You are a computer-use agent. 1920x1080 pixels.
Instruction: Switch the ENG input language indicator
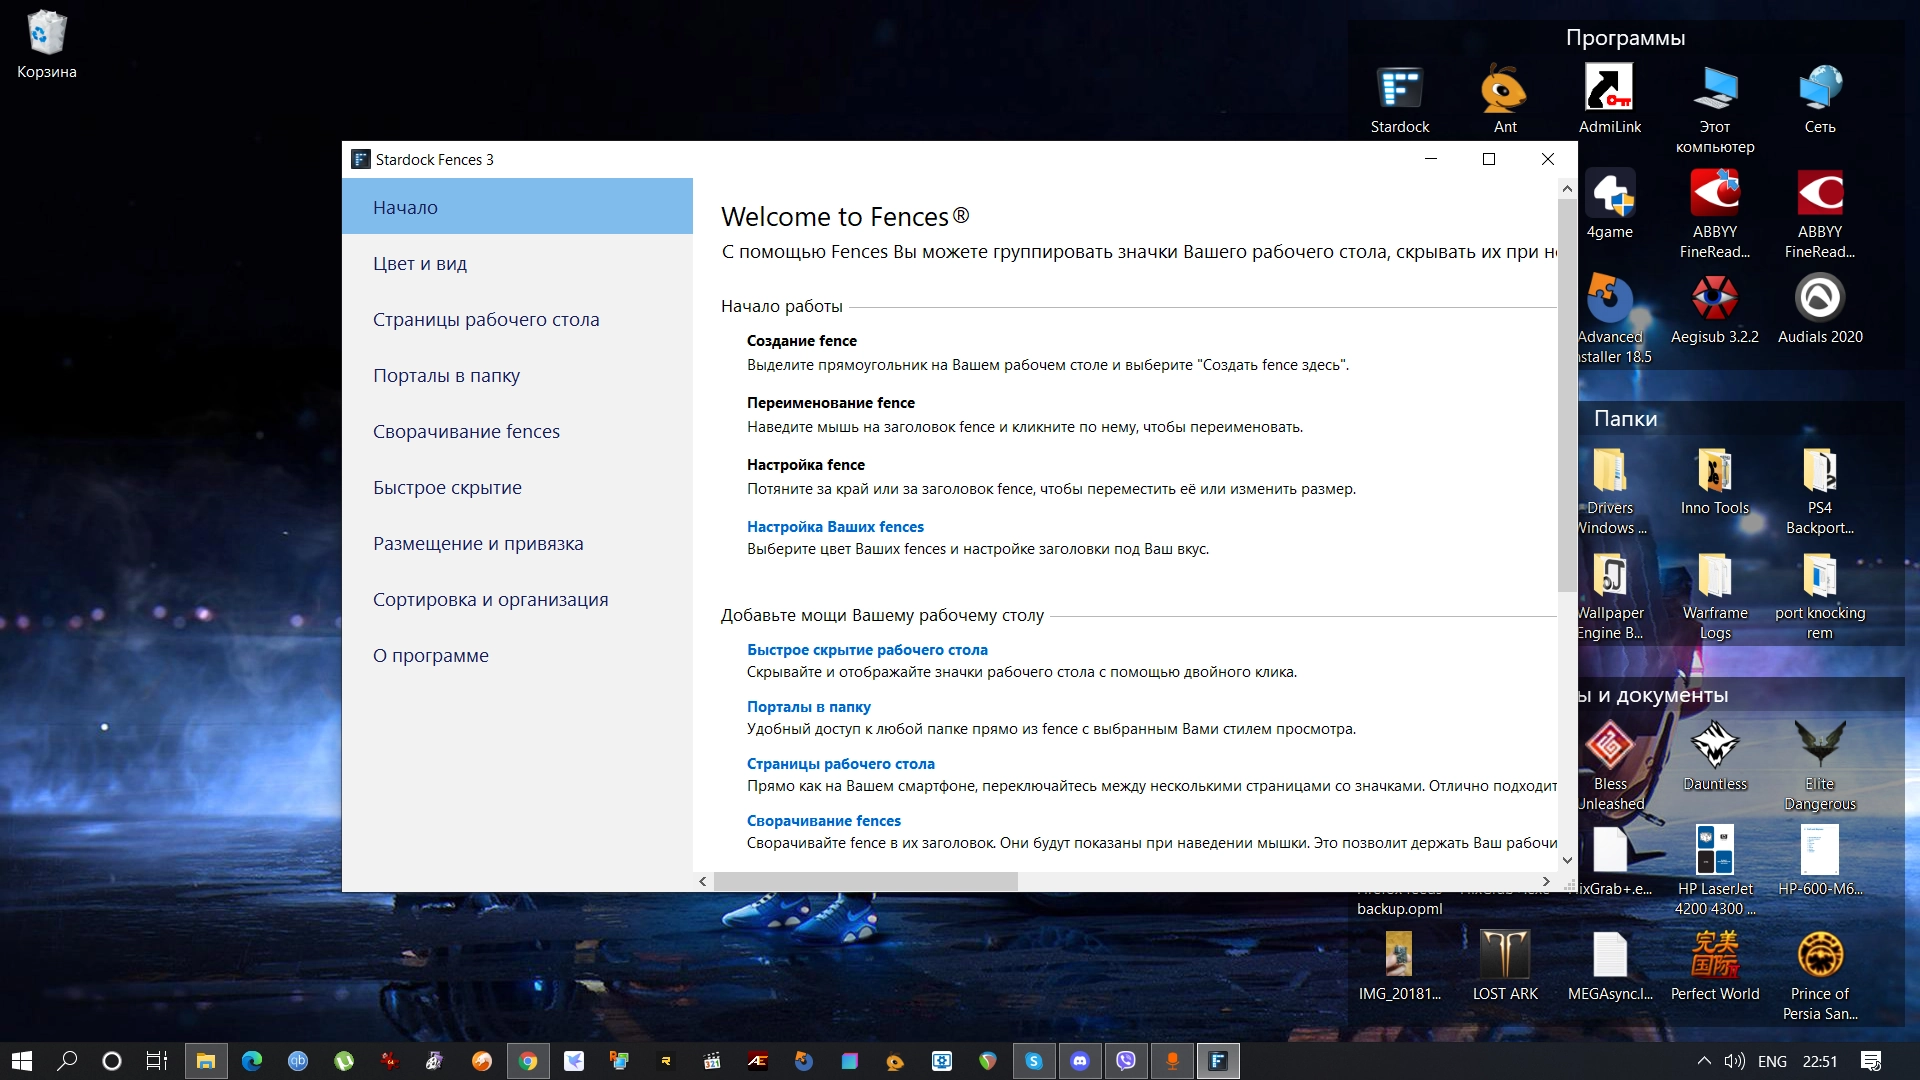[x=1772, y=1061]
